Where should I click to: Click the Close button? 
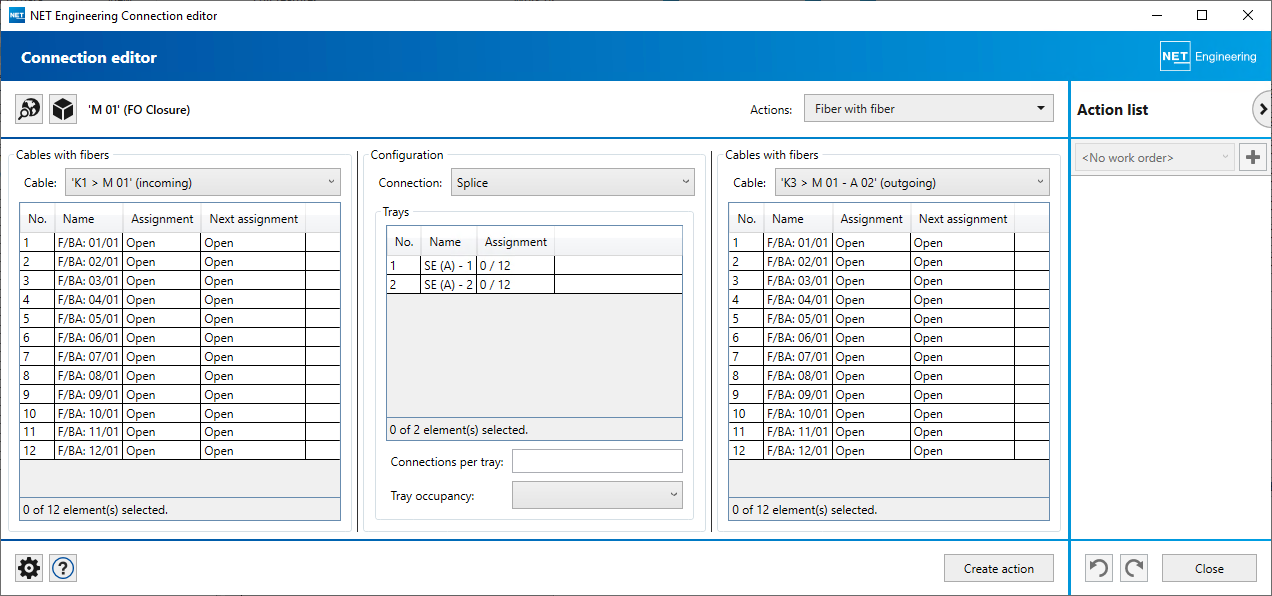[x=1209, y=568]
